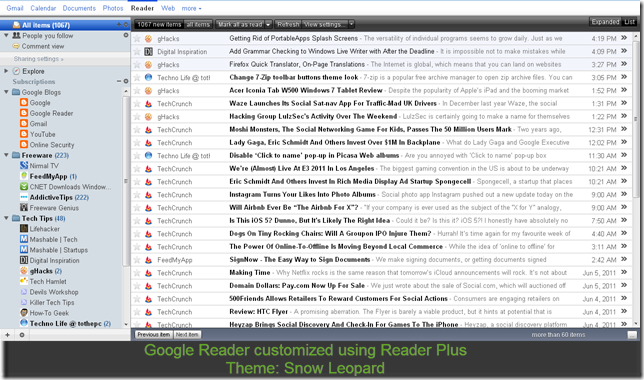
Task: Star the Waze Launches item
Action: [137, 104]
